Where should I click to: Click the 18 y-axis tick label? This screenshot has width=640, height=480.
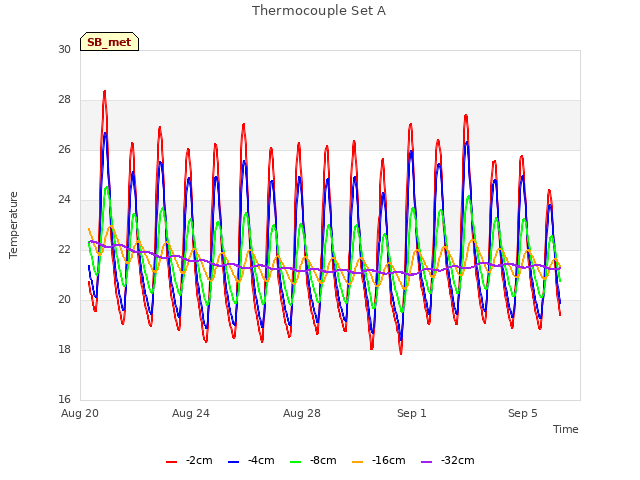point(64,349)
